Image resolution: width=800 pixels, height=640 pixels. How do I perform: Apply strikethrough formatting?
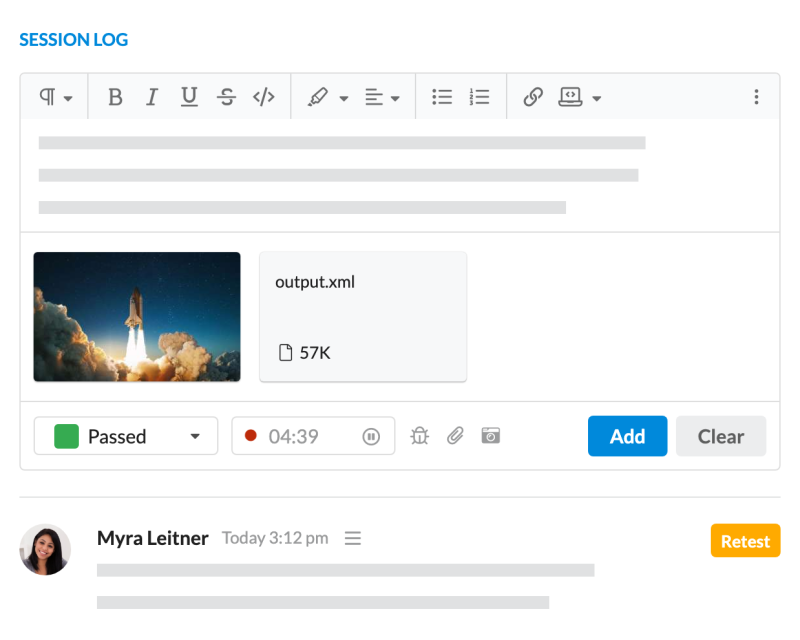click(x=227, y=96)
